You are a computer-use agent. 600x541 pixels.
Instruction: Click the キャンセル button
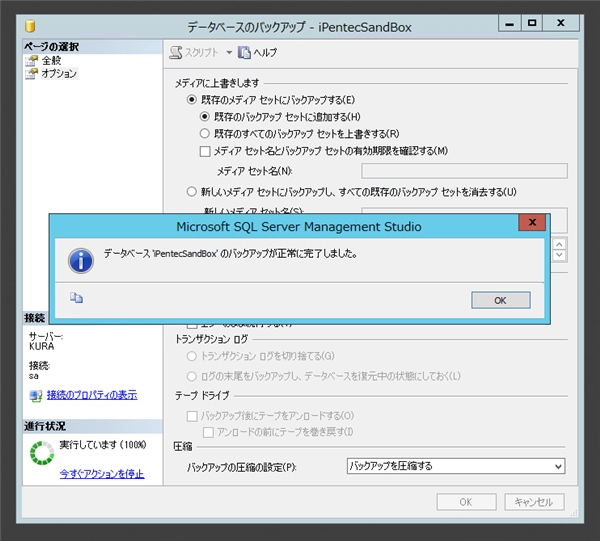(x=534, y=502)
